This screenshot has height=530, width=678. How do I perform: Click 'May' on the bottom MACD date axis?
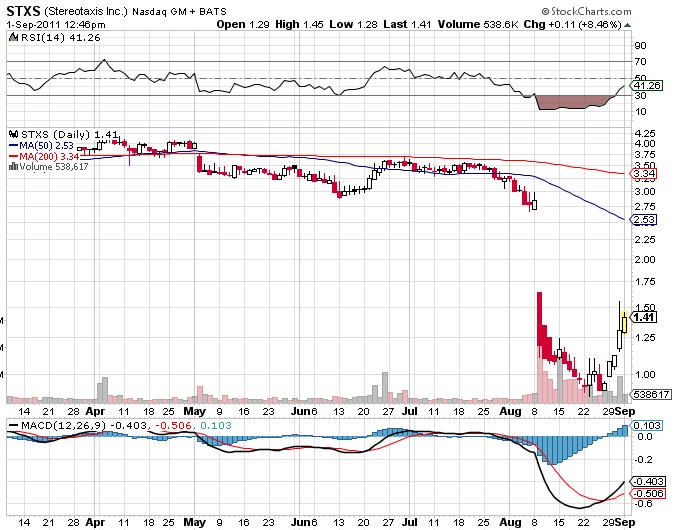(x=195, y=522)
